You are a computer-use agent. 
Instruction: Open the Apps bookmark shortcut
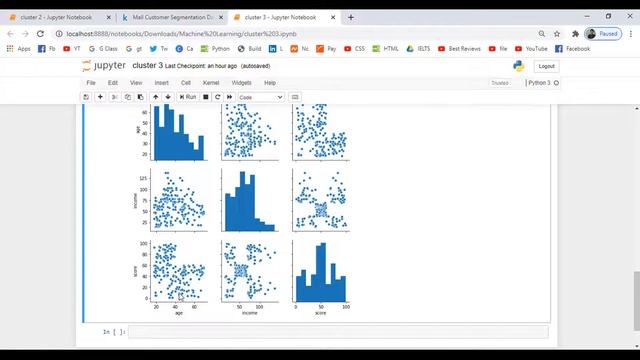(18, 49)
